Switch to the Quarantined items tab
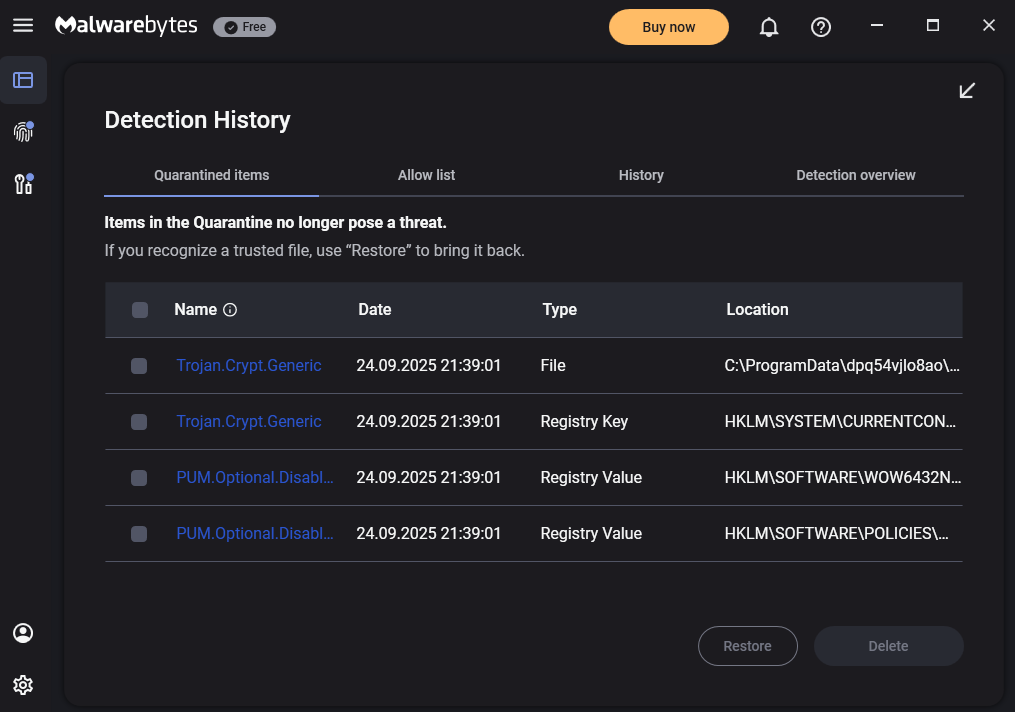The height and width of the screenshot is (712, 1015). [x=212, y=175]
